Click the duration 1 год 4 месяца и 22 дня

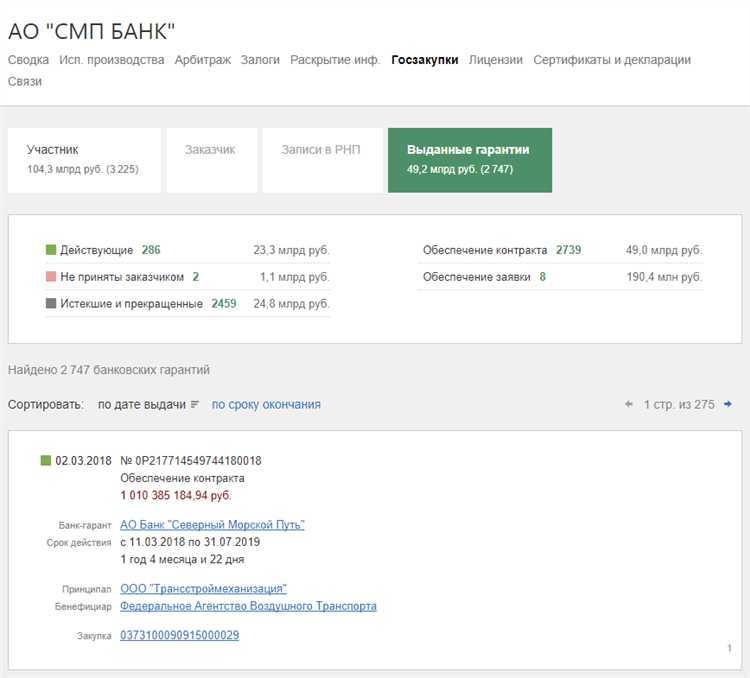pos(182,559)
